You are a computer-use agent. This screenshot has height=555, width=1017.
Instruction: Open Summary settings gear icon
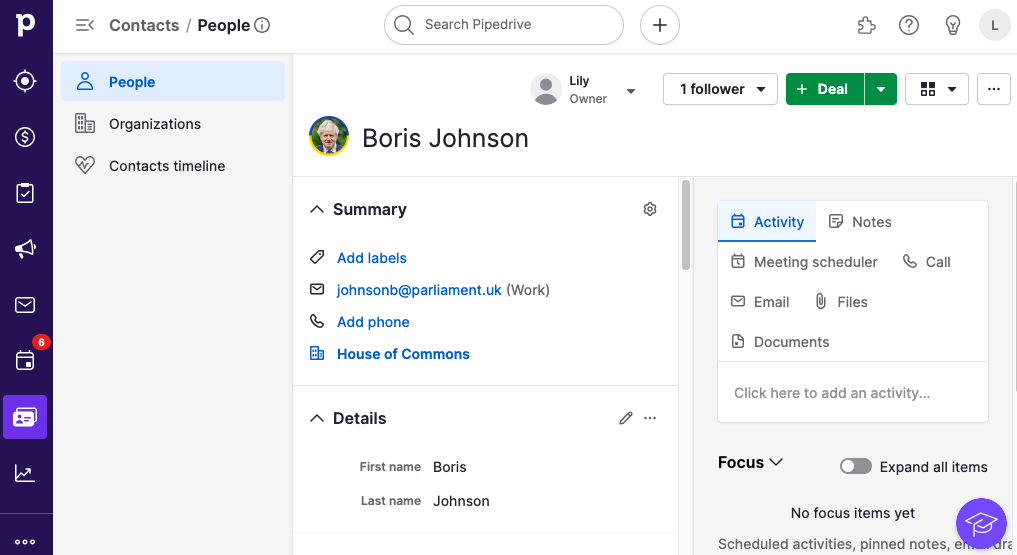point(650,209)
